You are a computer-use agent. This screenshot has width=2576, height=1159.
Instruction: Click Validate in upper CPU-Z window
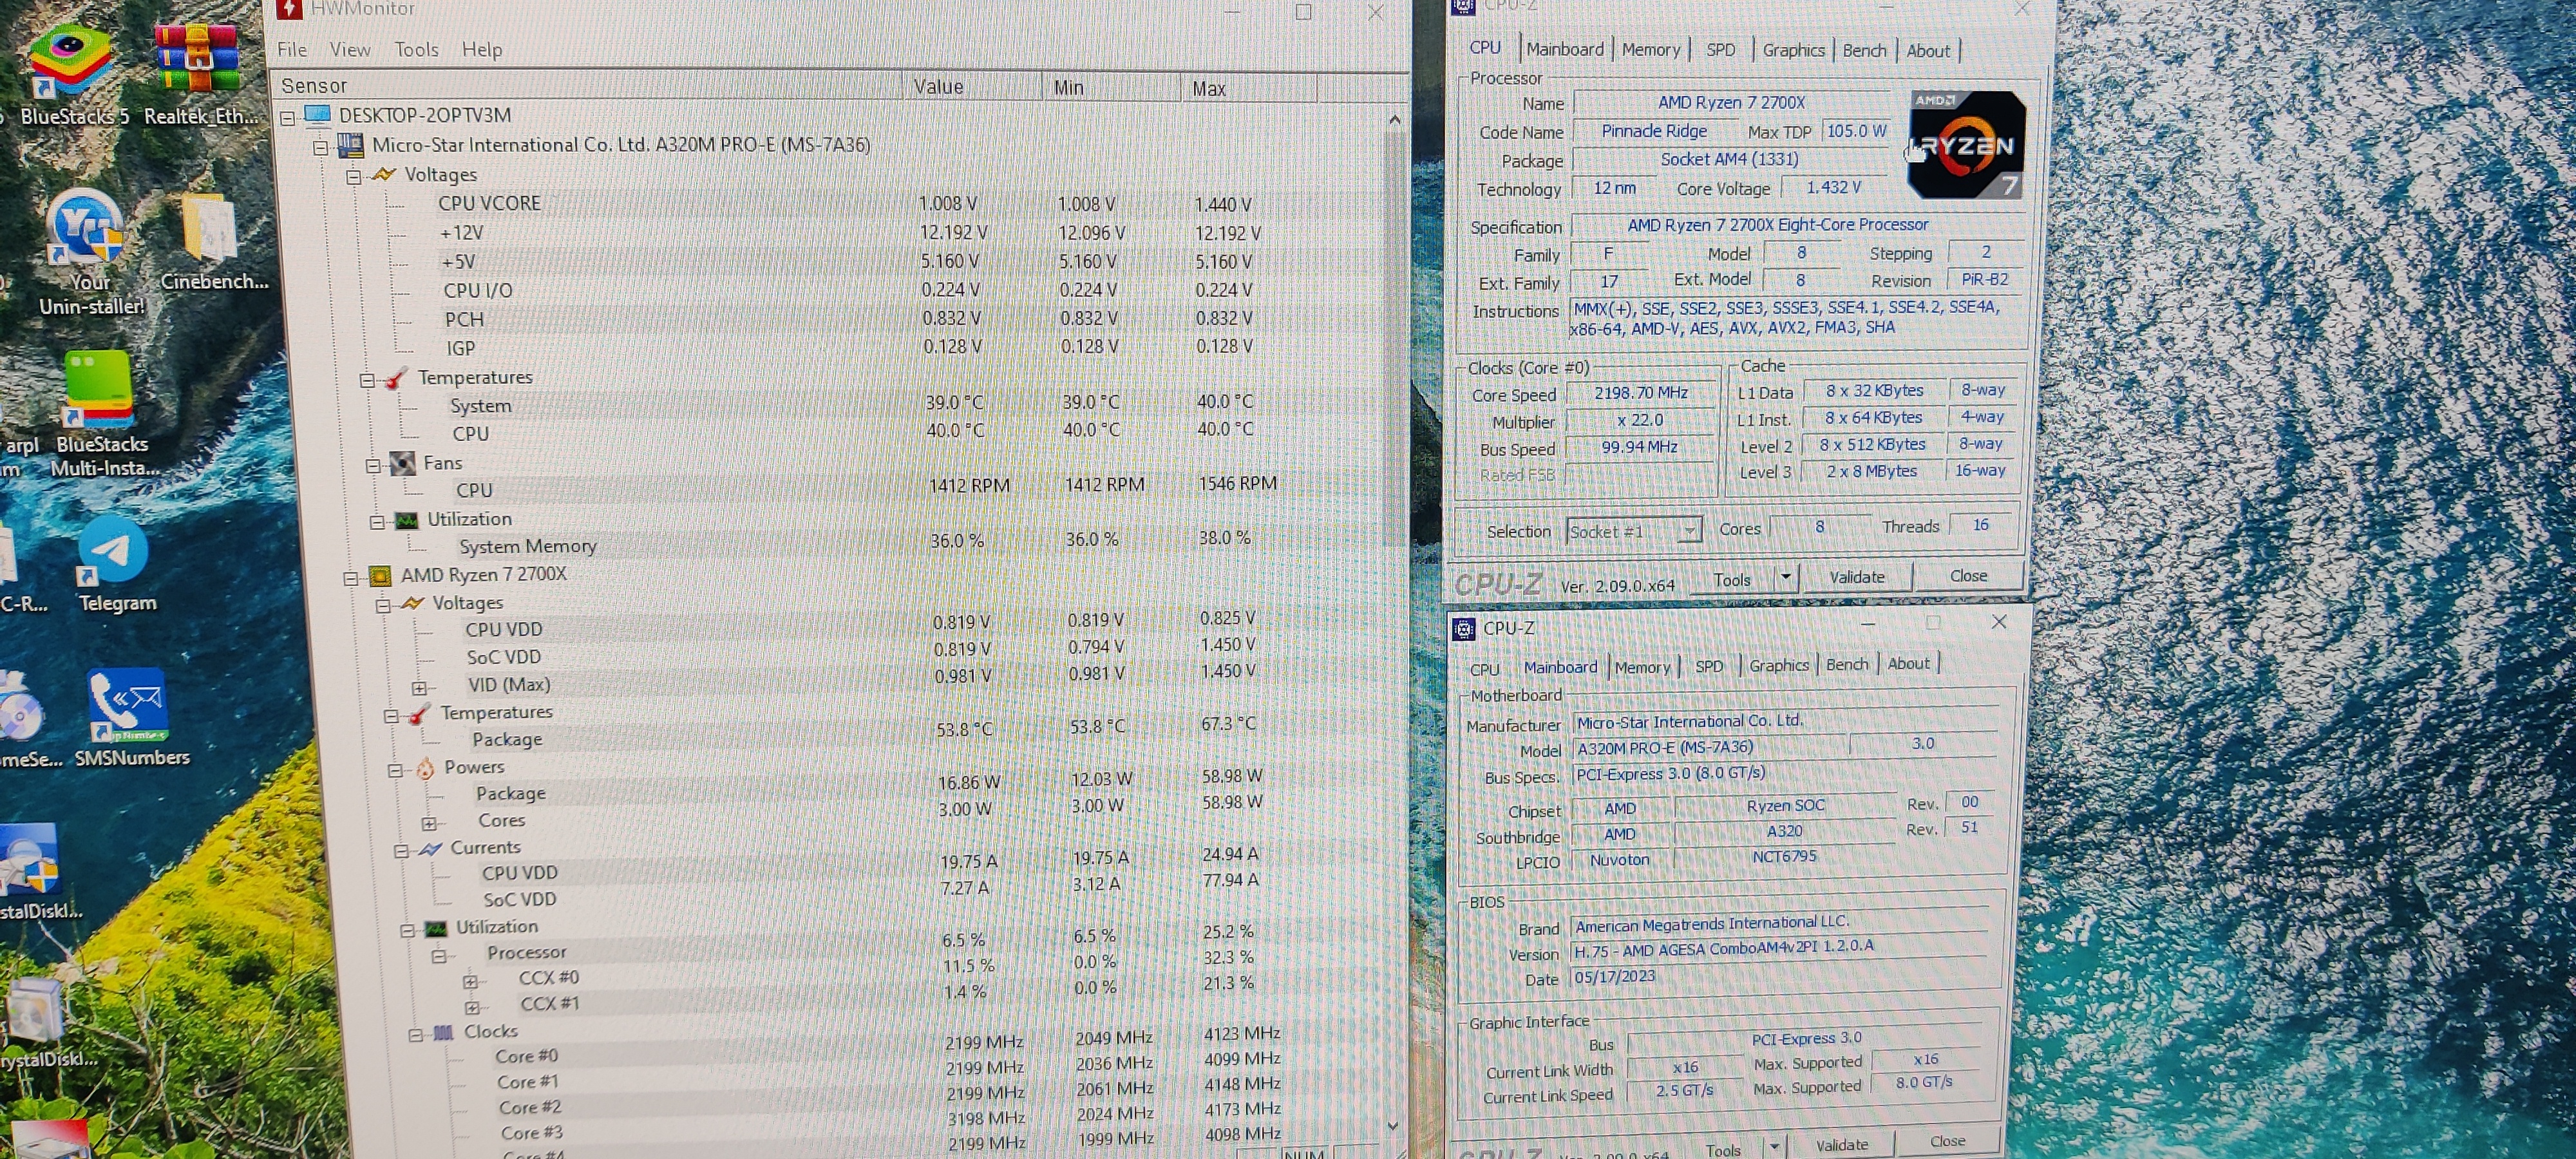tap(1856, 577)
